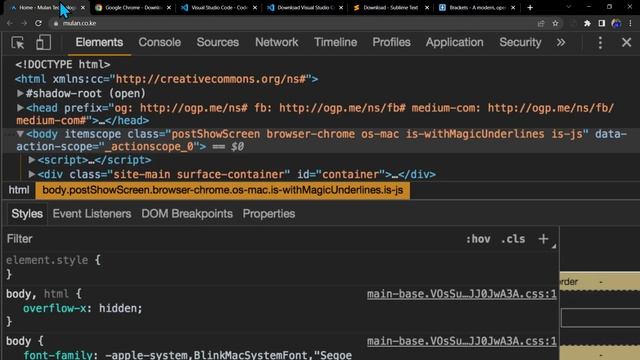Image resolution: width=640 pixels, height=360 pixels.
Task: Toggle the .cls classes button
Action: [x=513, y=239]
